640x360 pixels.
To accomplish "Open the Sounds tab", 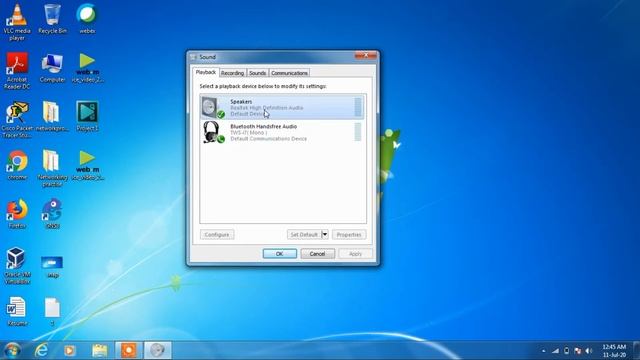I will tap(258, 73).
